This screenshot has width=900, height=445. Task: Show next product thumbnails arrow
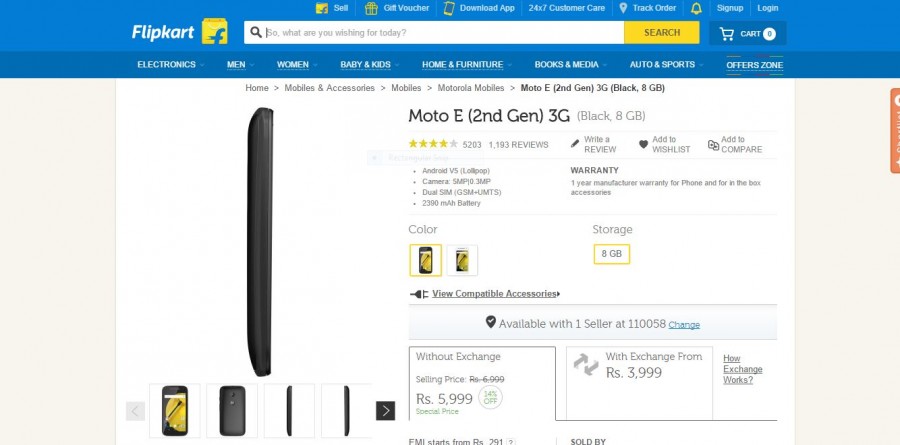click(385, 410)
